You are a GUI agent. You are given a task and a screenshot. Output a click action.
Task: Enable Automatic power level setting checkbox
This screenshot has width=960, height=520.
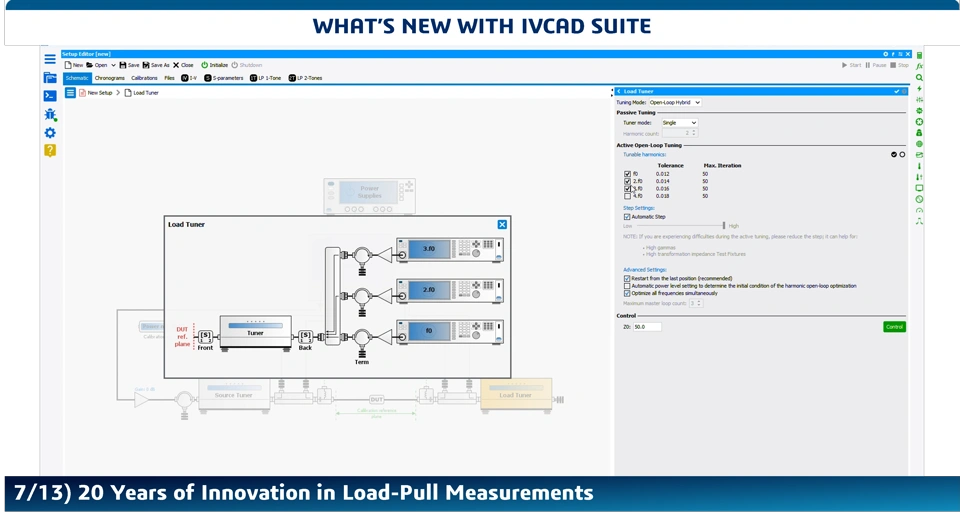[627, 286]
